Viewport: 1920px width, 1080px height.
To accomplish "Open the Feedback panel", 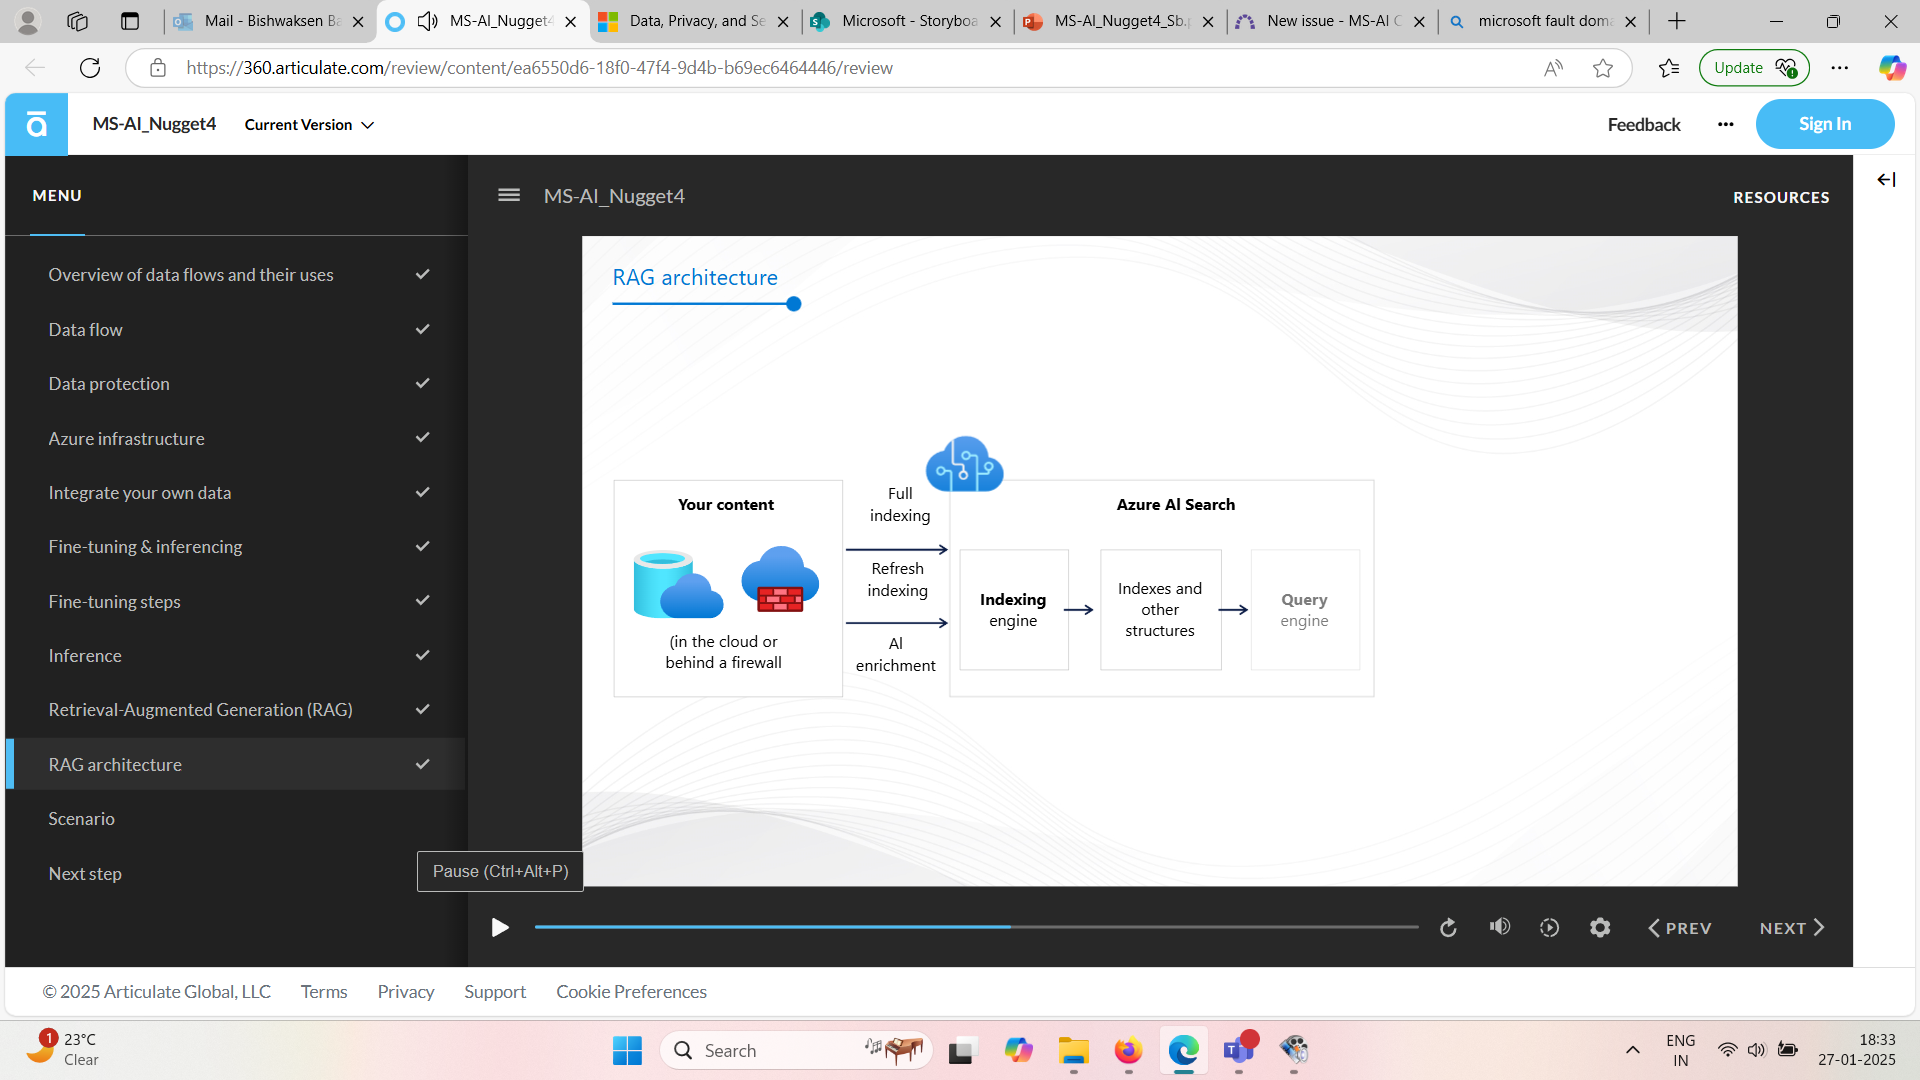I will [x=1644, y=125].
